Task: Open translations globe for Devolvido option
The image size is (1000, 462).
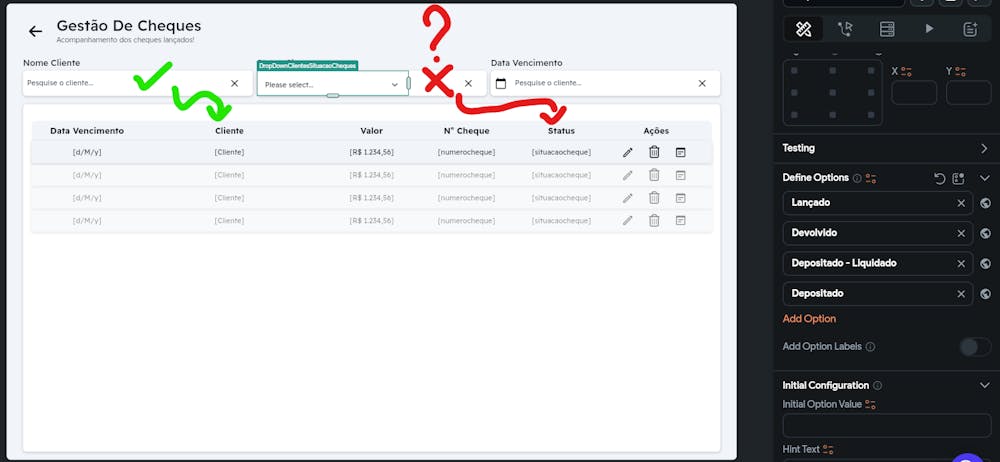Action: pyautogui.click(x=985, y=234)
